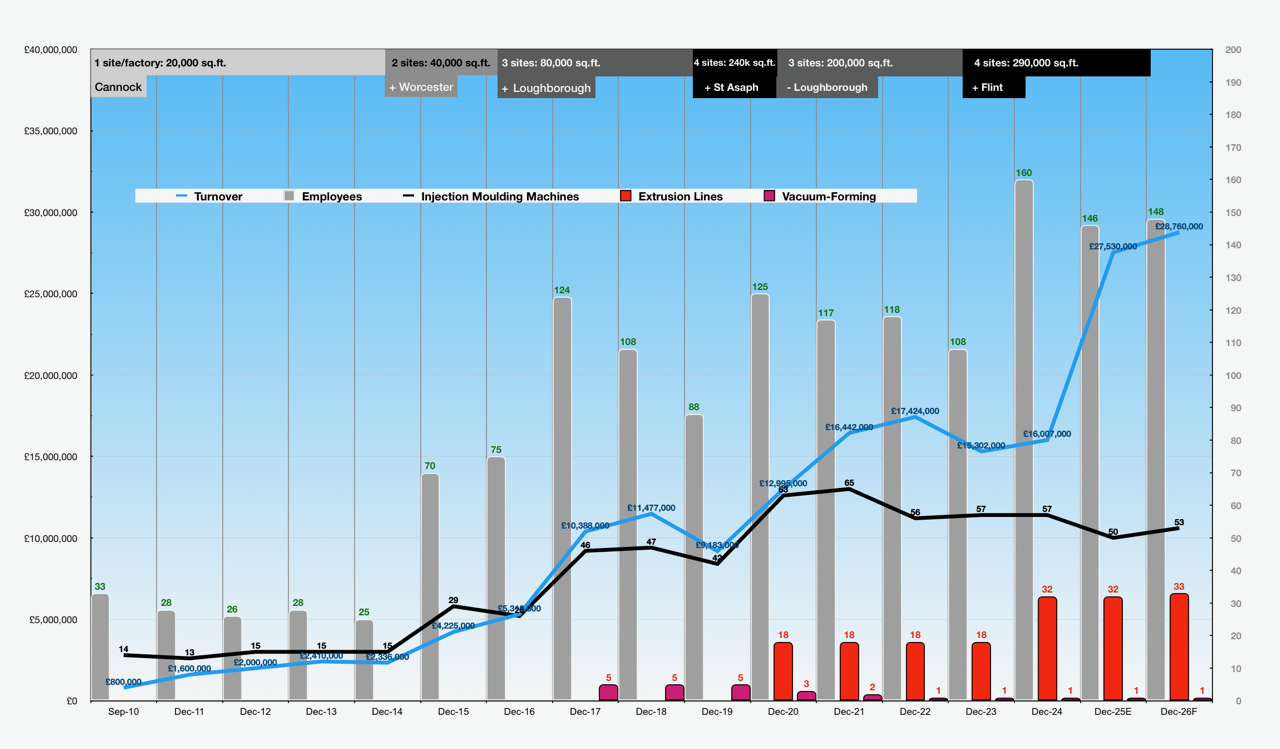Select the "+ Worcester" site tag
This screenshot has width=1280, height=749.
tap(421, 87)
